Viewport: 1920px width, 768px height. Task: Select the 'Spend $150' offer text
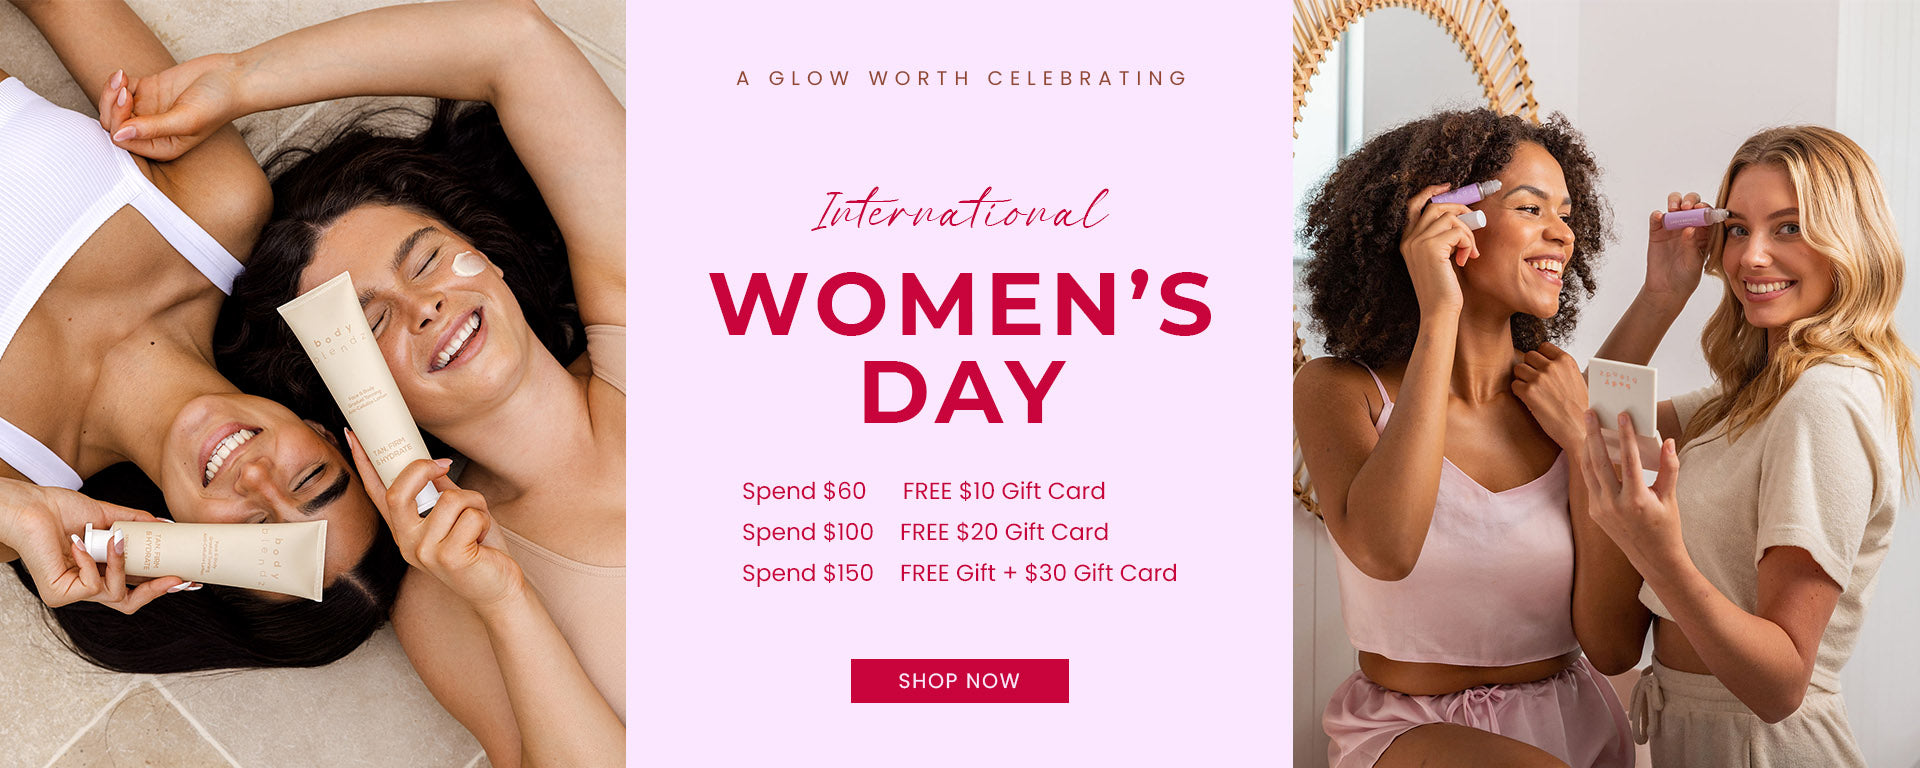coord(807,573)
